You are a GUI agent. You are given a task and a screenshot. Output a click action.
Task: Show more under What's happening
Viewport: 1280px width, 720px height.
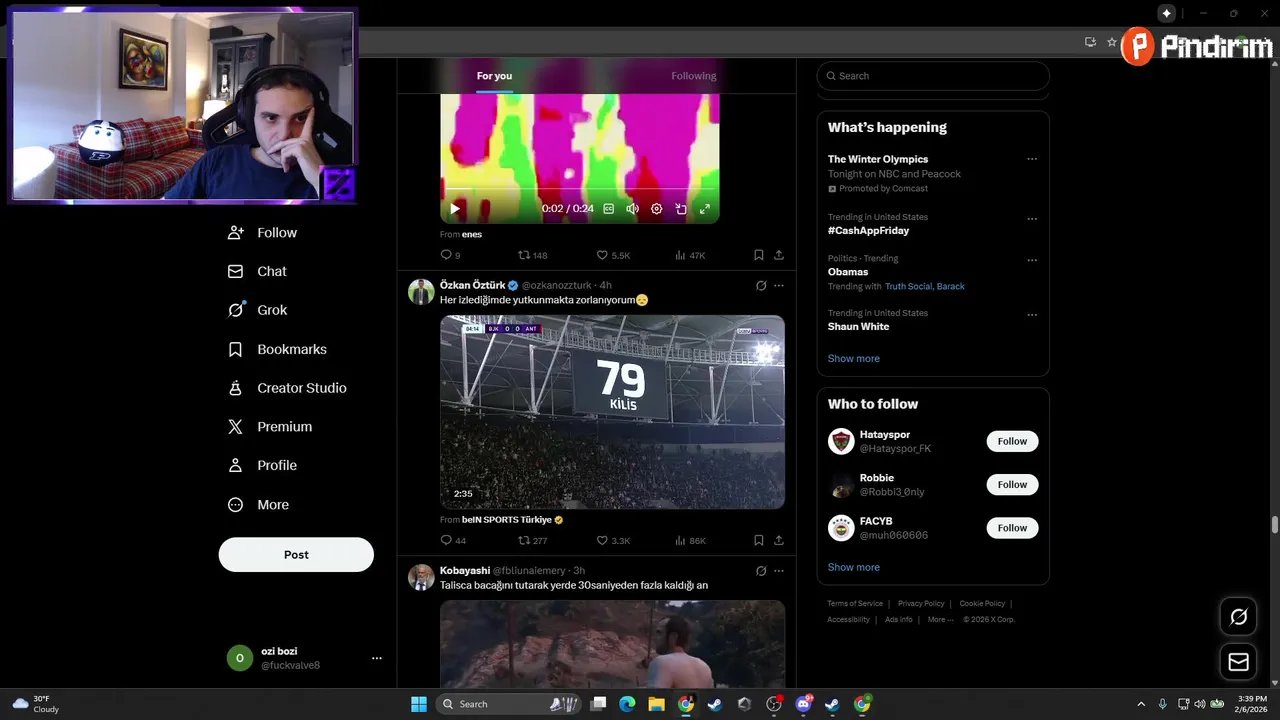[x=854, y=358]
